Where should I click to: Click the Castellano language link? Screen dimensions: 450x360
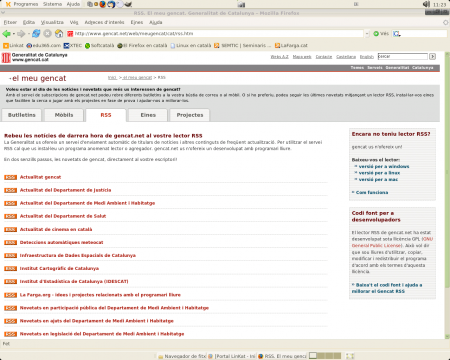click(x=346, y=57)
